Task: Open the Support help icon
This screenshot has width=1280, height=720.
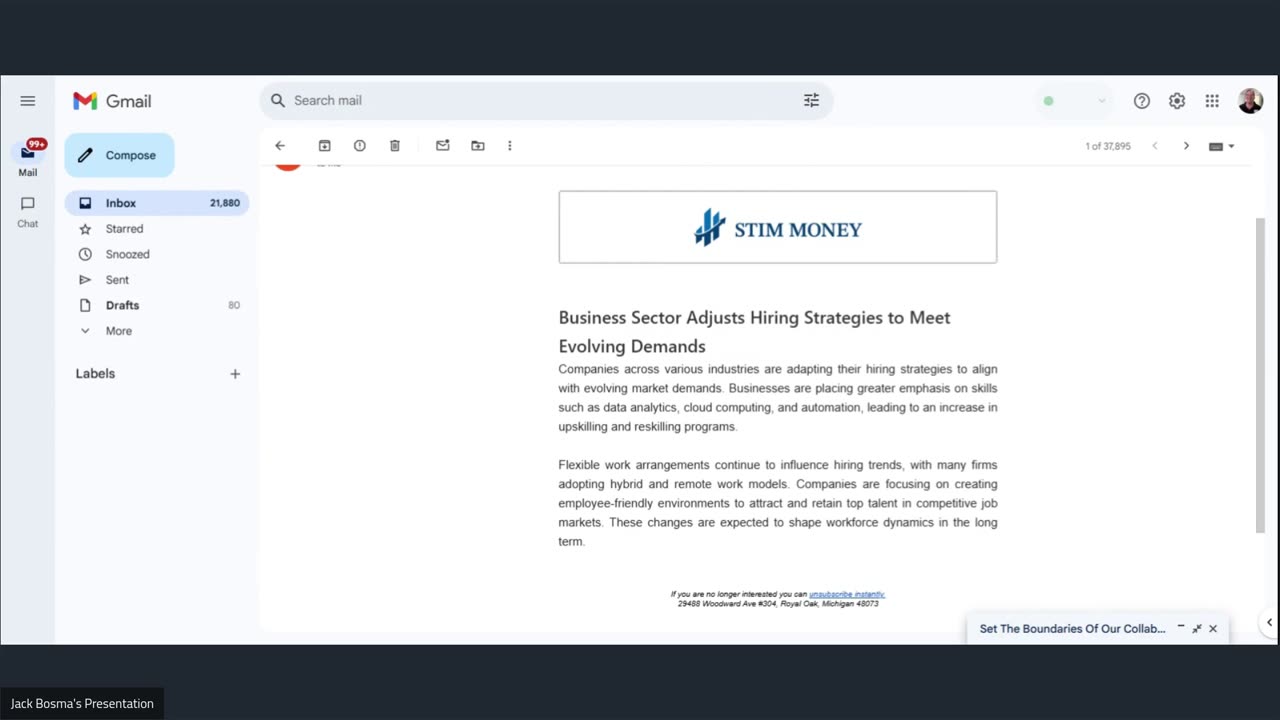Action: (1142, 101)
